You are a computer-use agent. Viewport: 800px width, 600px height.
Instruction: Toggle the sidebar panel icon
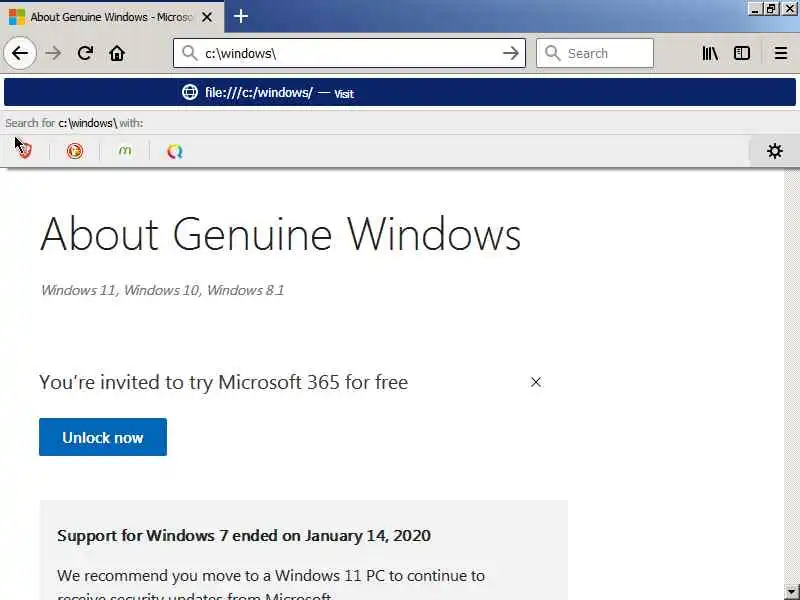pyautogui.click(x=742, y=53)
